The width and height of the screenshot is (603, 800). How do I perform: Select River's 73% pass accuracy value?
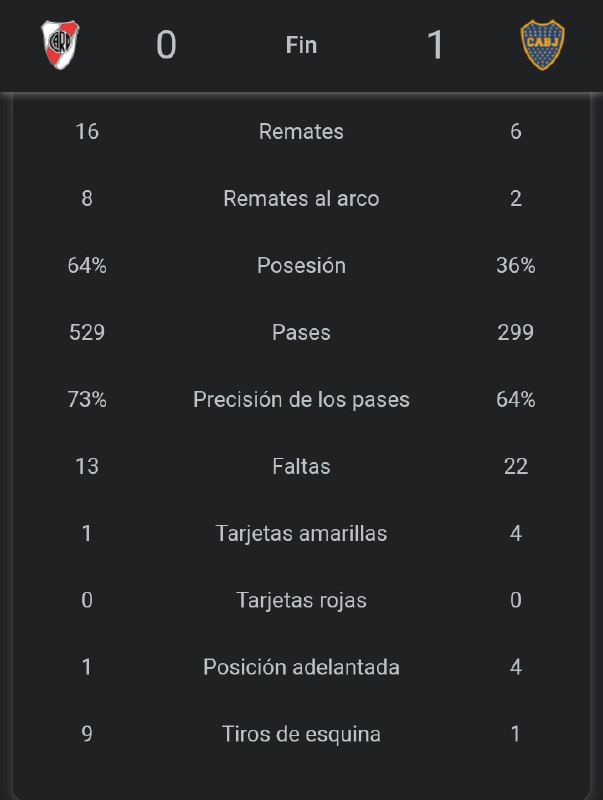click(87, 399)
